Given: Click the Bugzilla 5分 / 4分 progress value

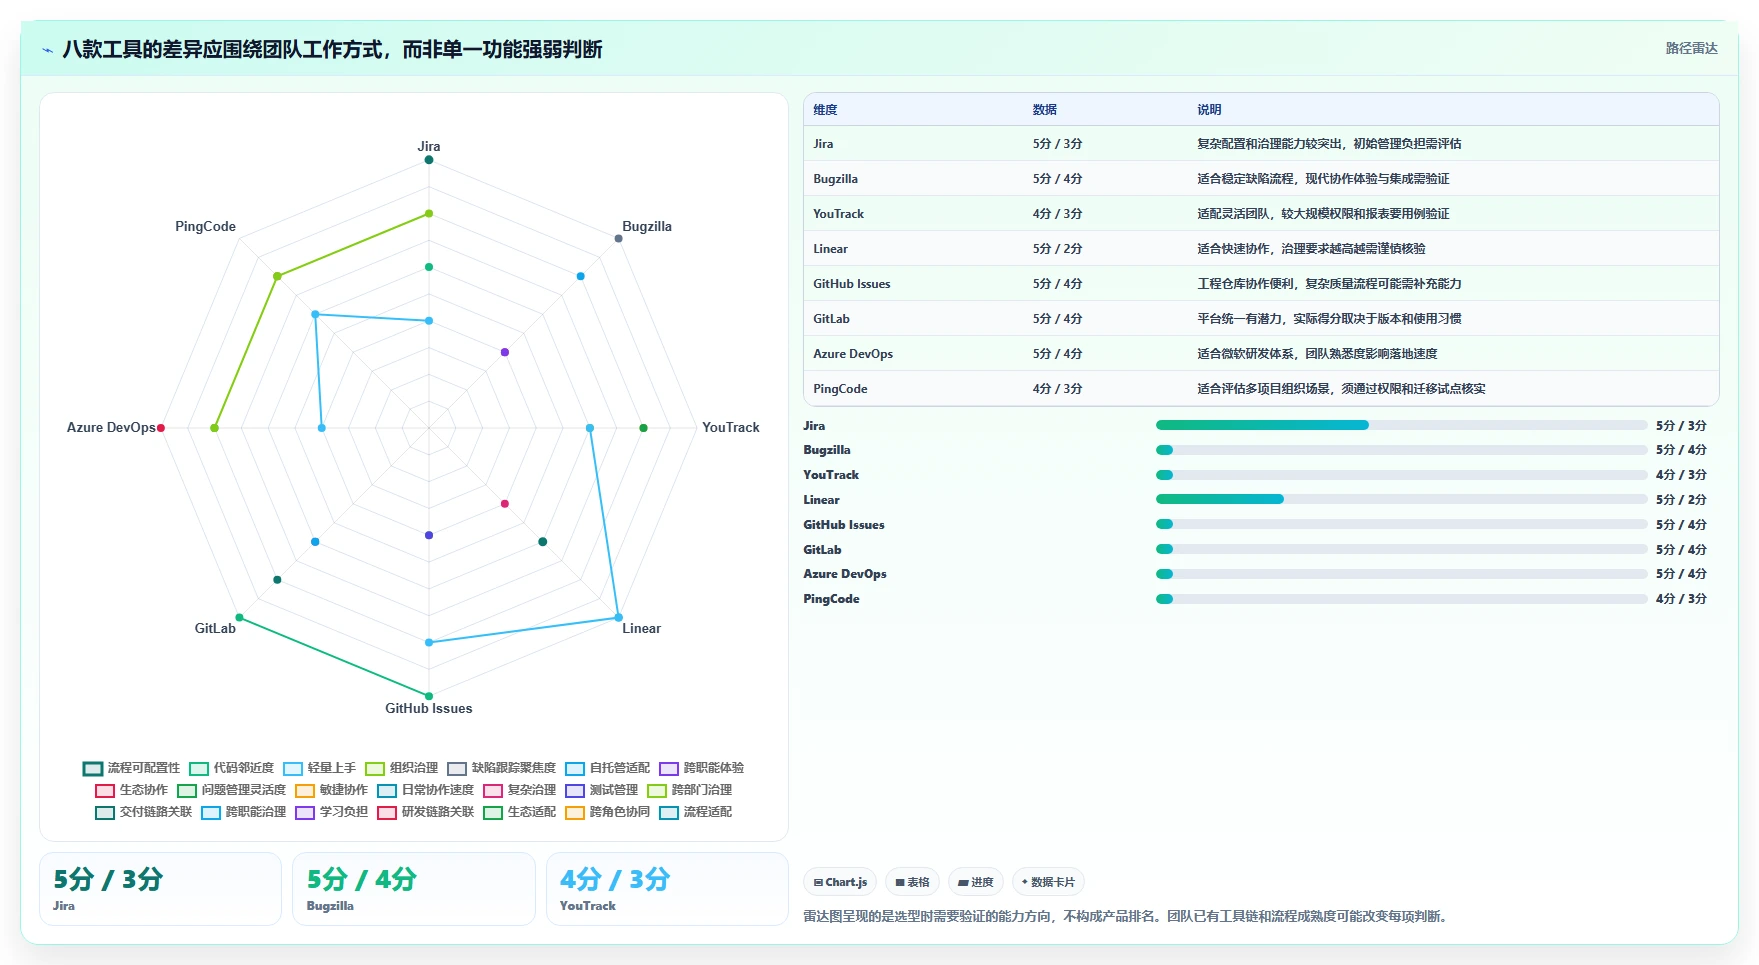Looking at the screenshot, I should [1681, 450].
